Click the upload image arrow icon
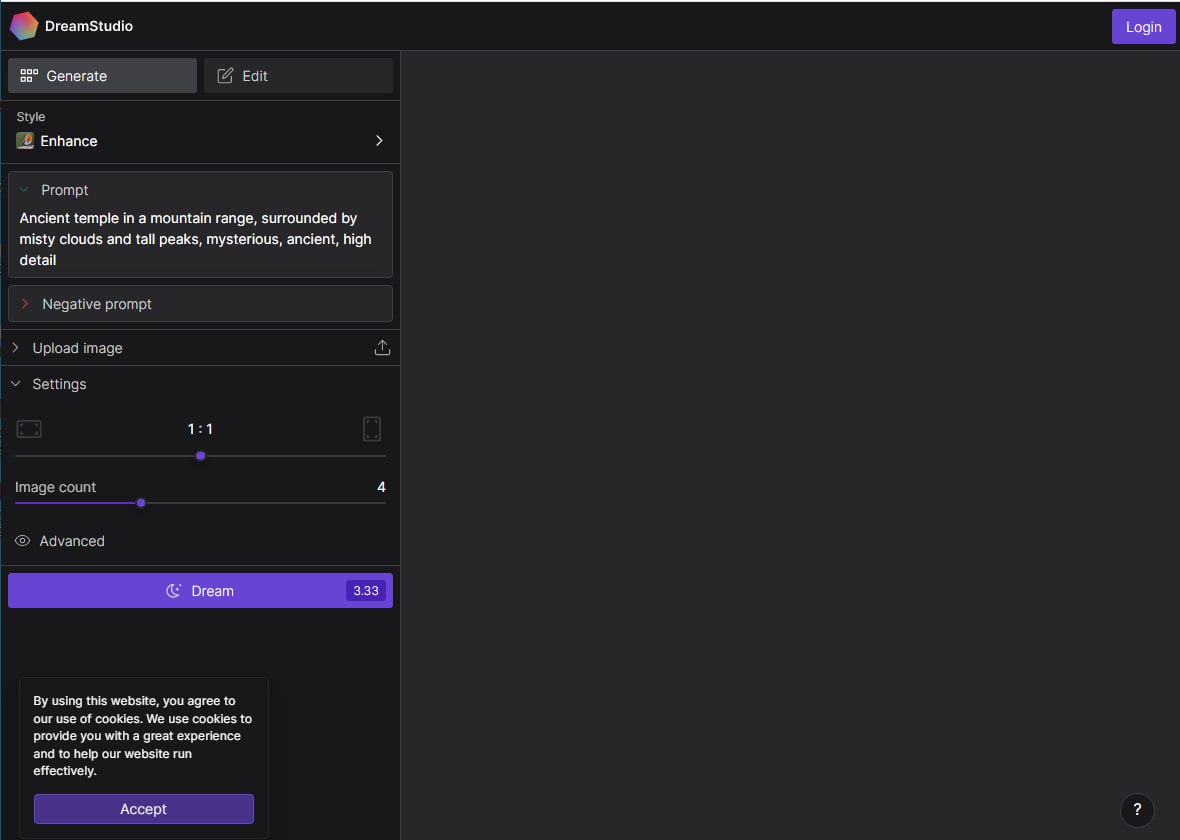 (382, 348)
